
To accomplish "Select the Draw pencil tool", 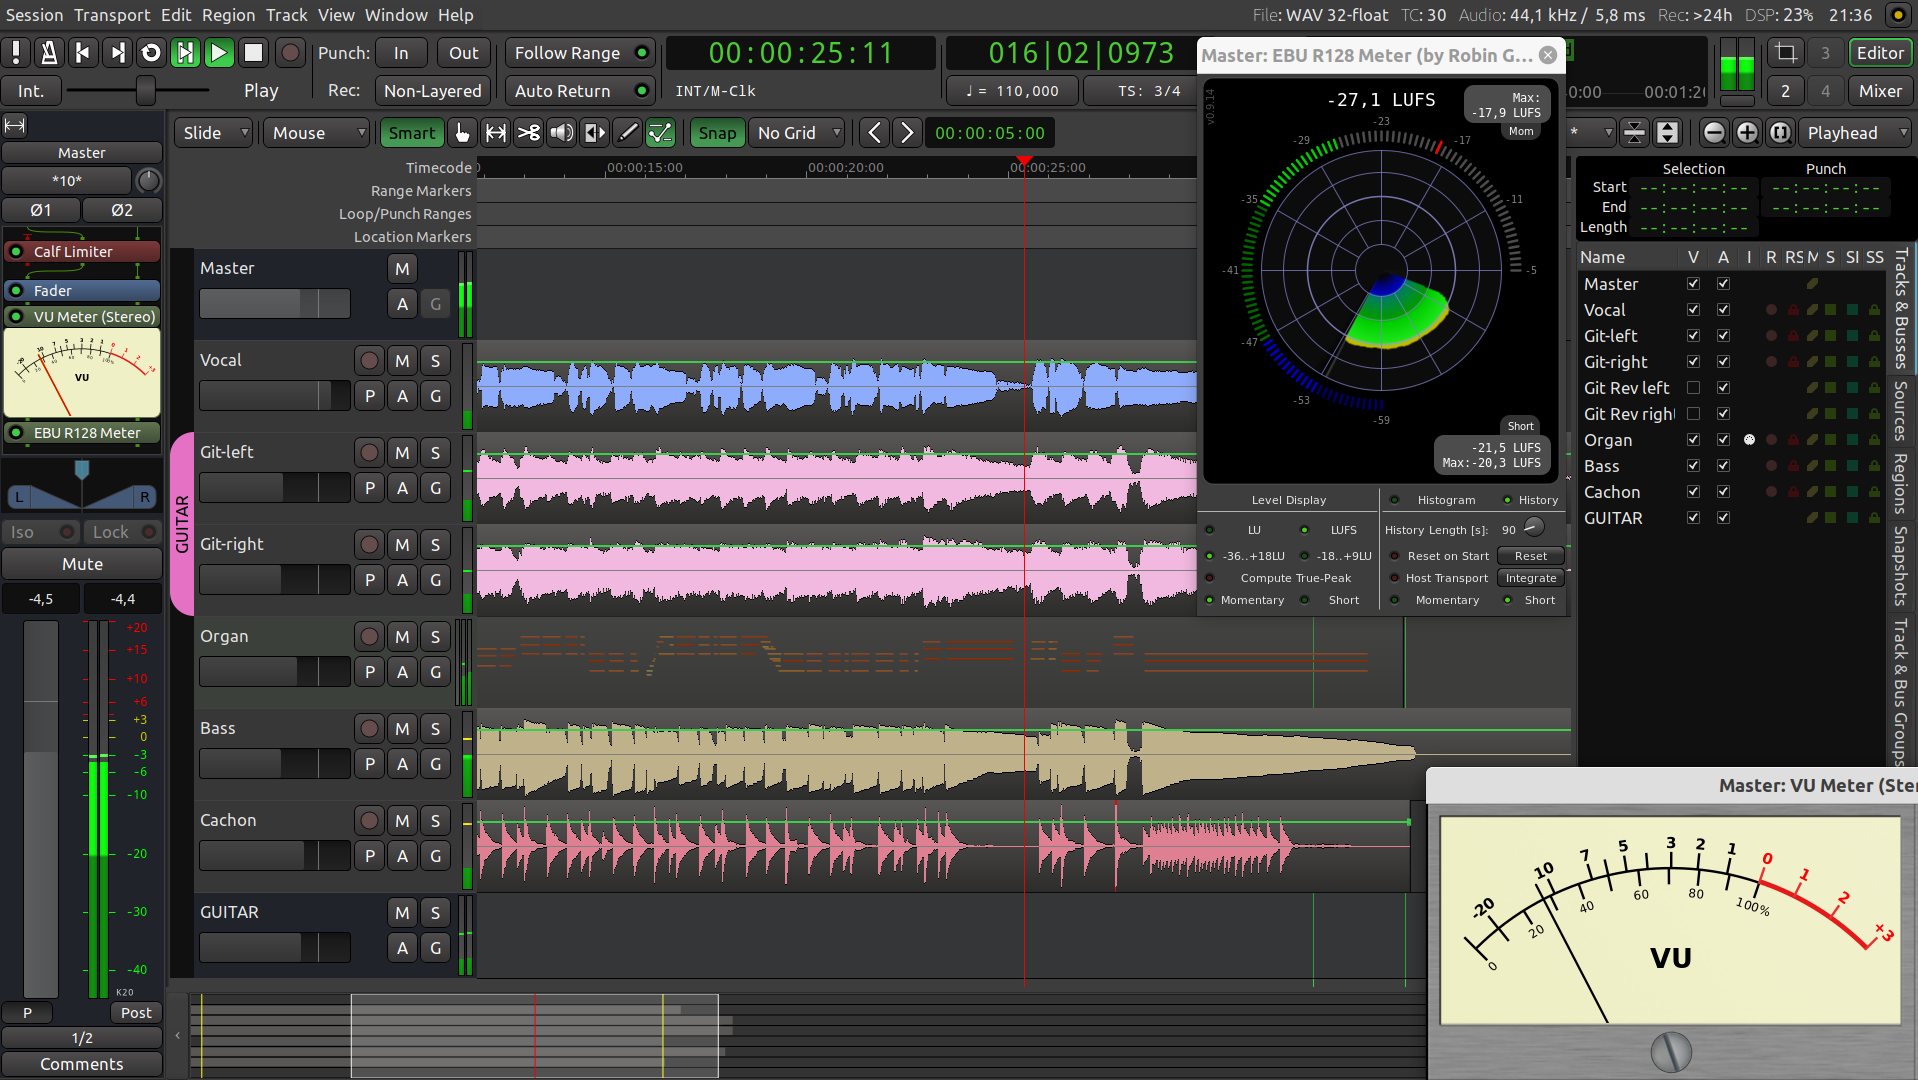I will (627, 133).
